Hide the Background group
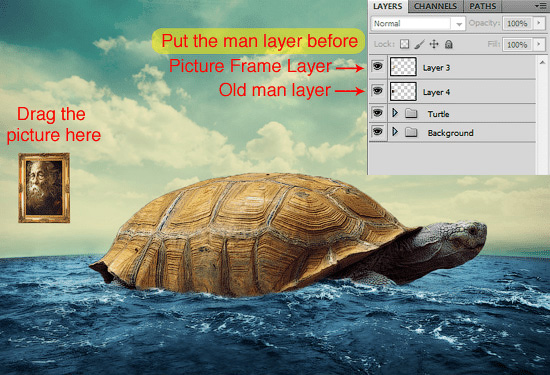The image size is (550, 375). (377, 132)
